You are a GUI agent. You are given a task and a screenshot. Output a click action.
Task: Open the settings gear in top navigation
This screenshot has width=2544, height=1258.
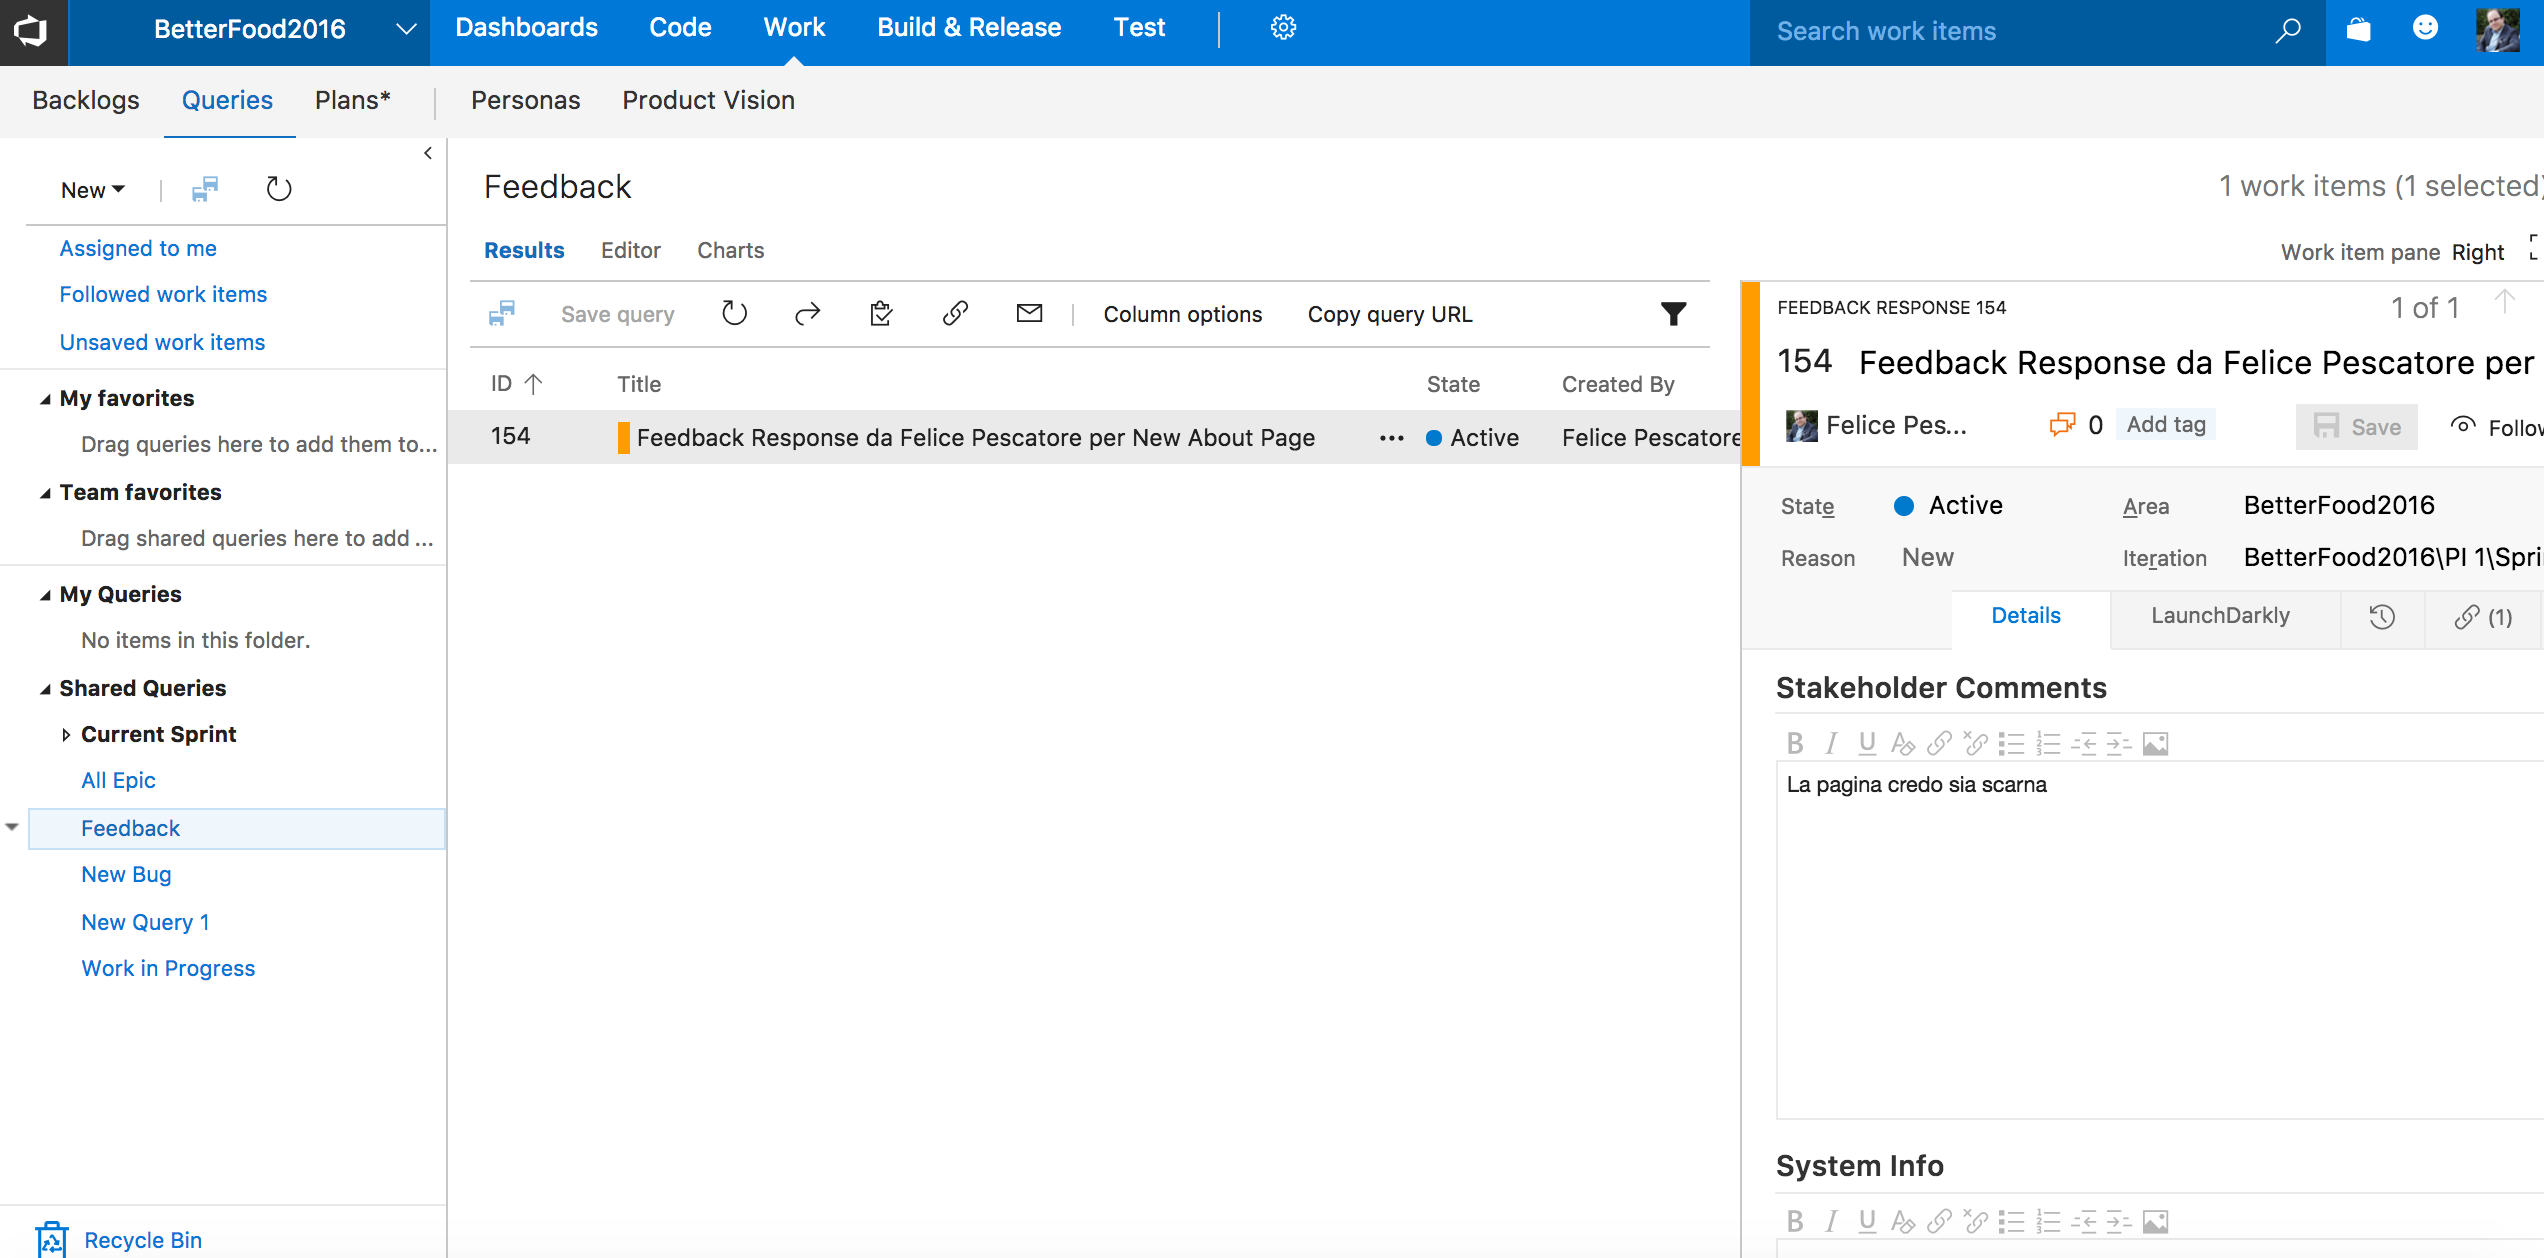1283,28
